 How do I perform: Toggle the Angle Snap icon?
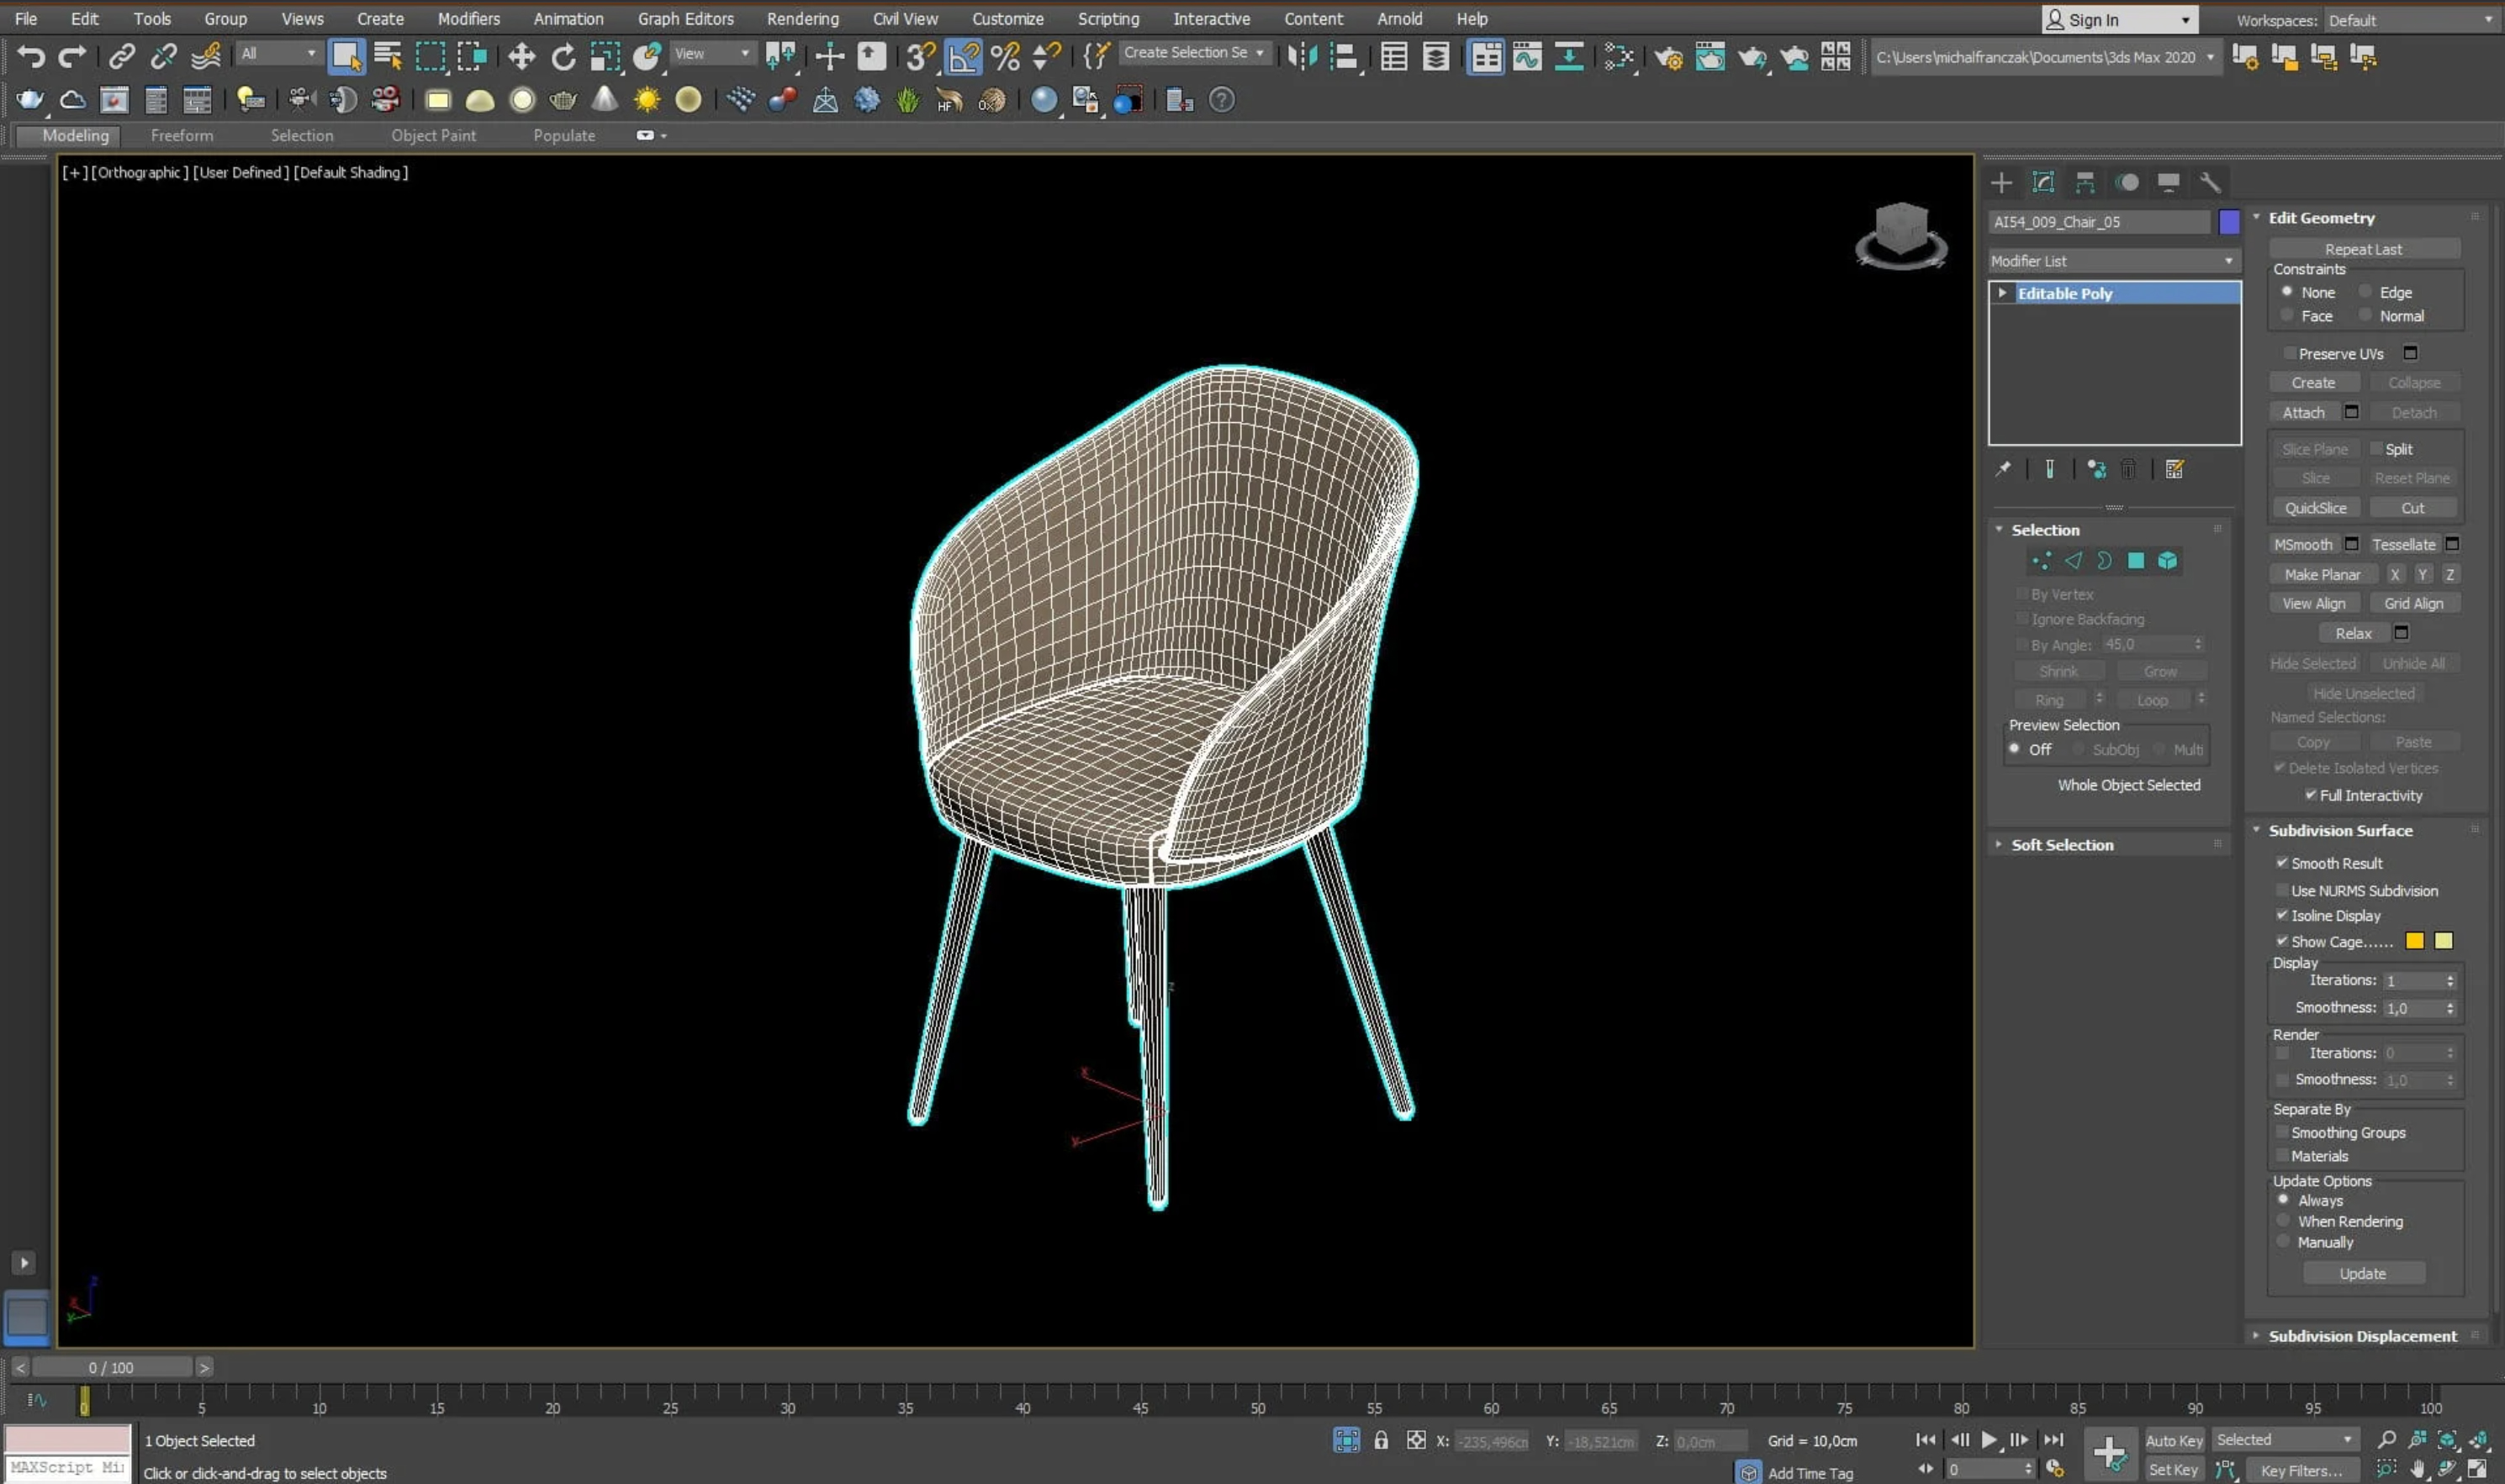point(963,57)
